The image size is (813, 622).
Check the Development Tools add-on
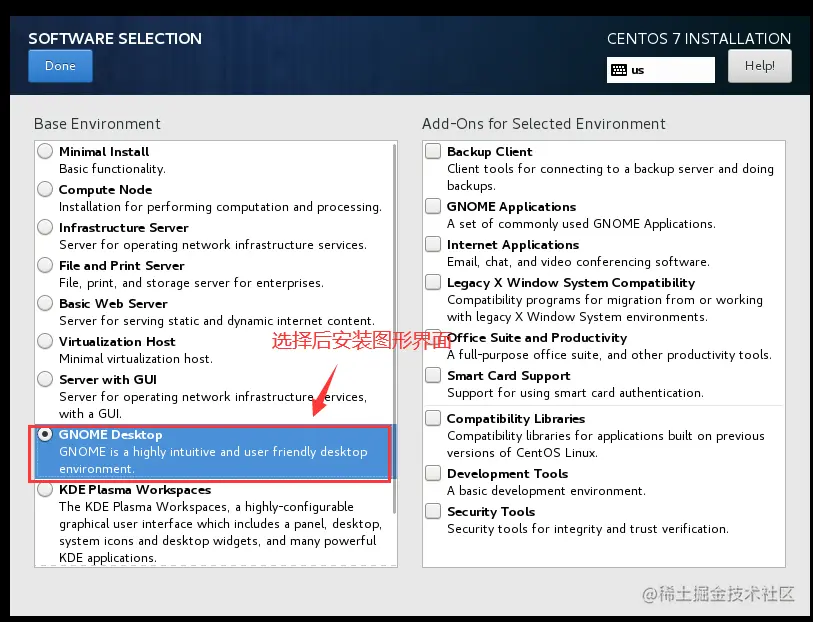point(433,473)
